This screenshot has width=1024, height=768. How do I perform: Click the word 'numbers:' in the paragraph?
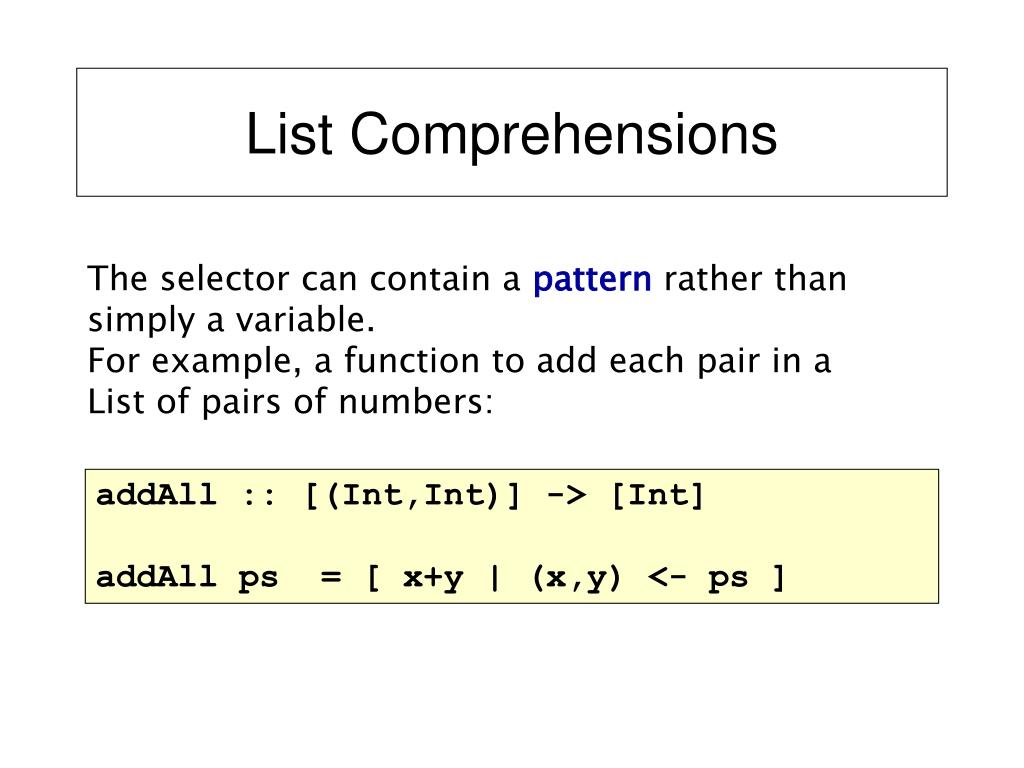point(415,402)
